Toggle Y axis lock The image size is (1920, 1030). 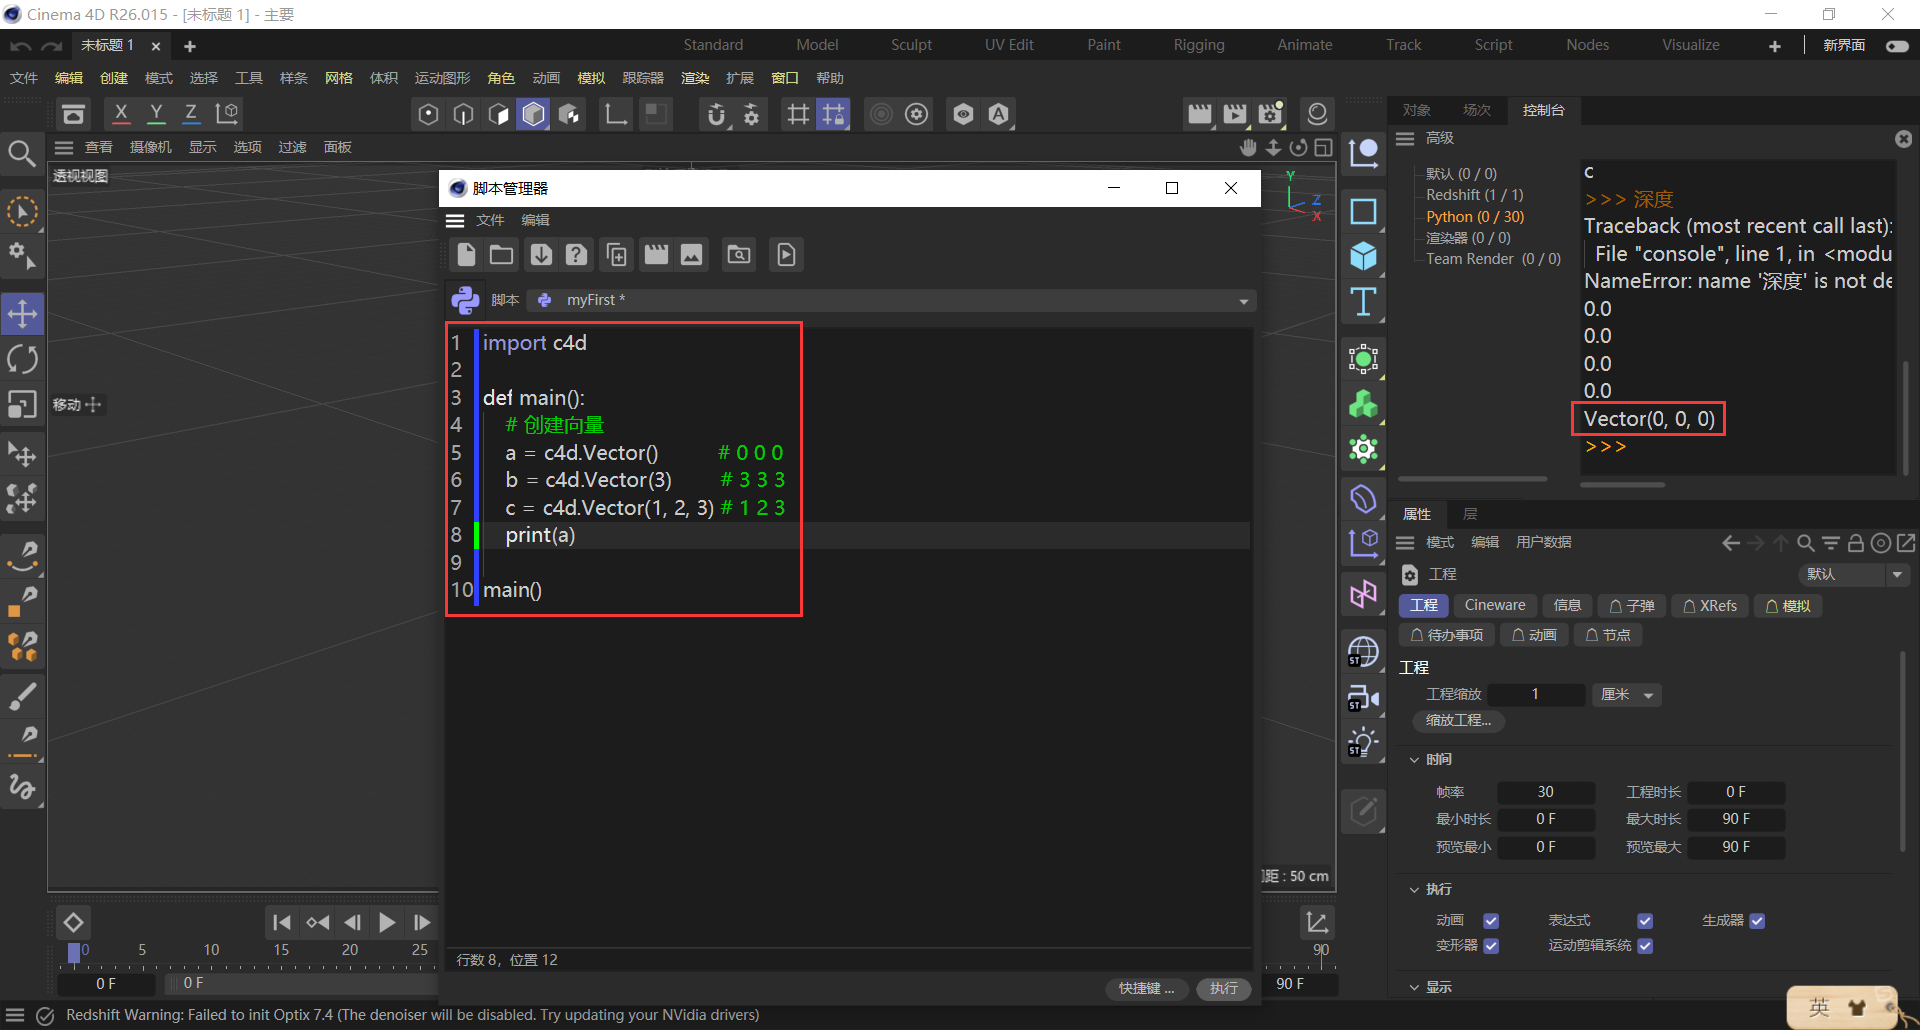click(156, 114)
